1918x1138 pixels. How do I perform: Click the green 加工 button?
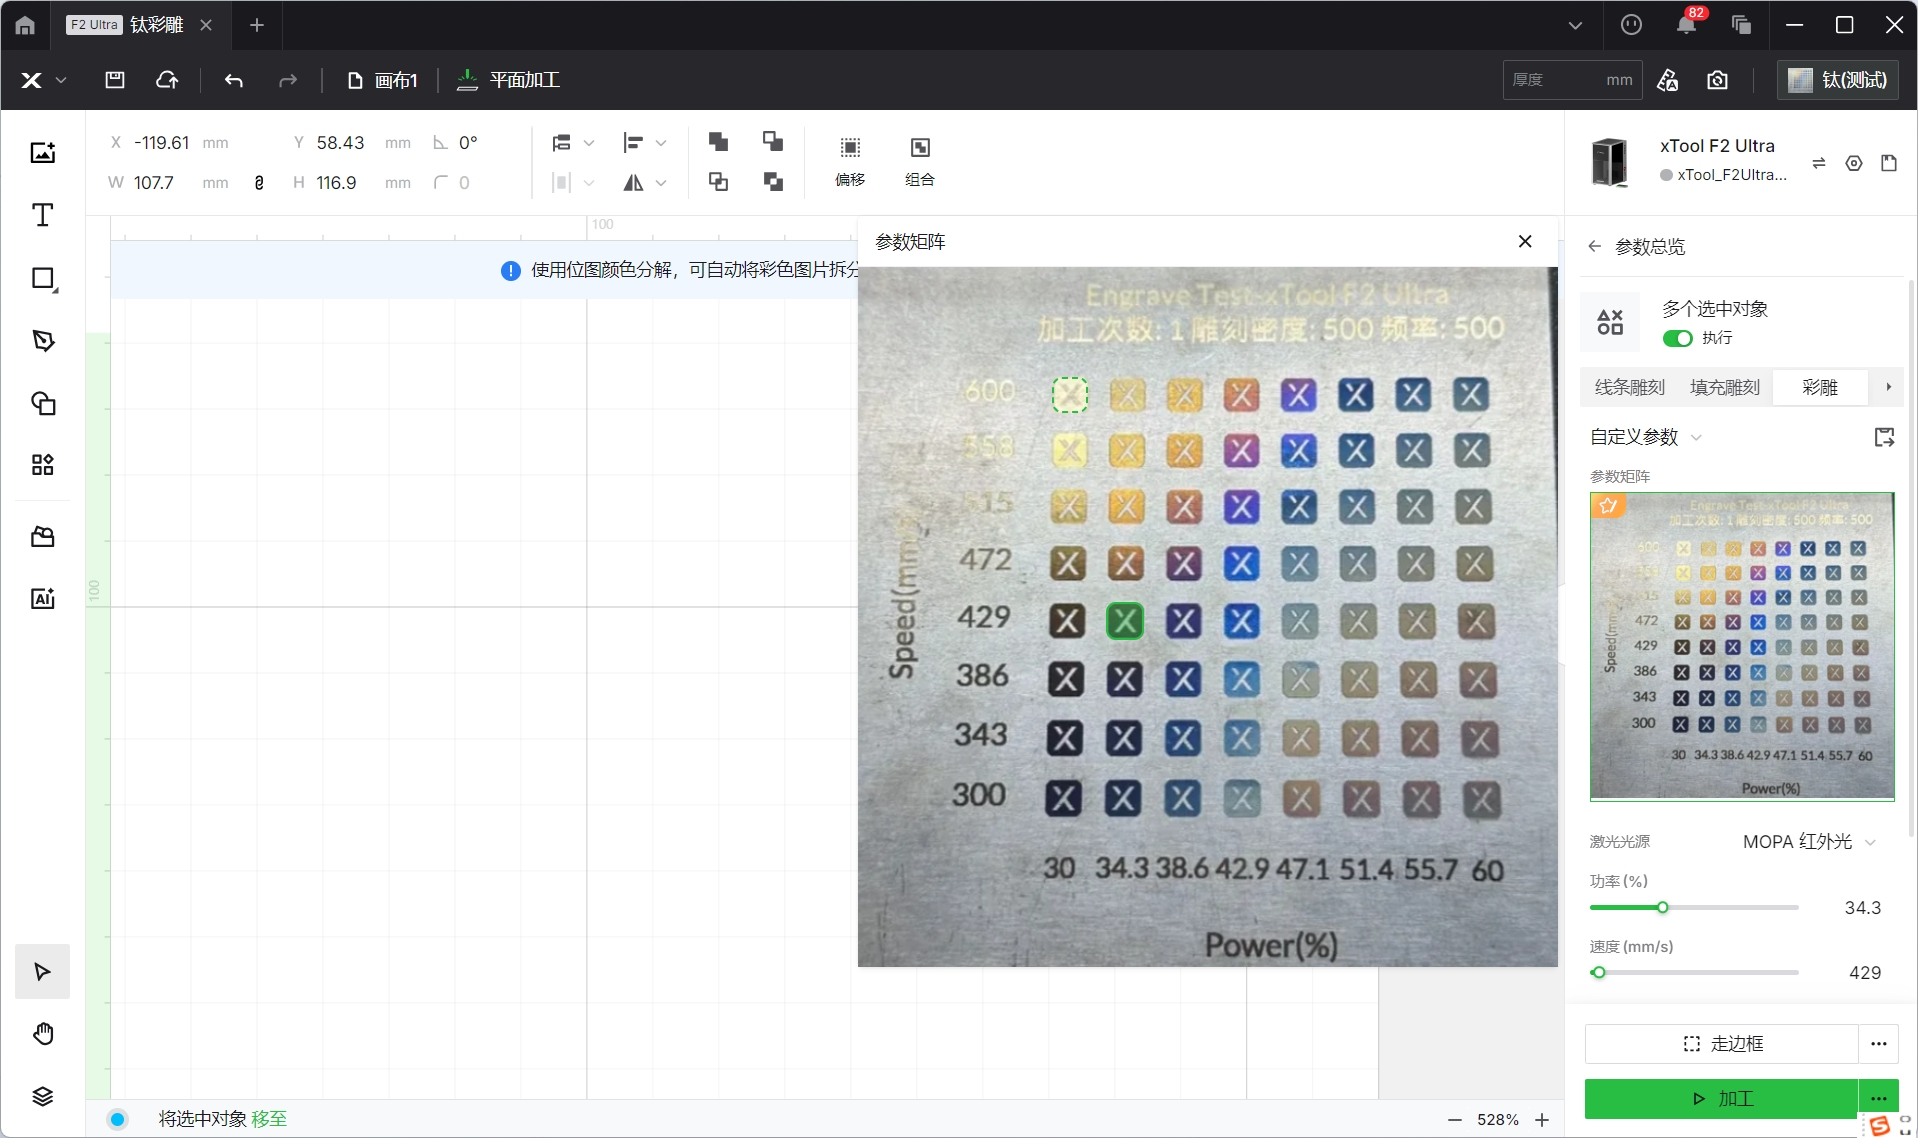pyautogui.click(x=1722, y=1099)
